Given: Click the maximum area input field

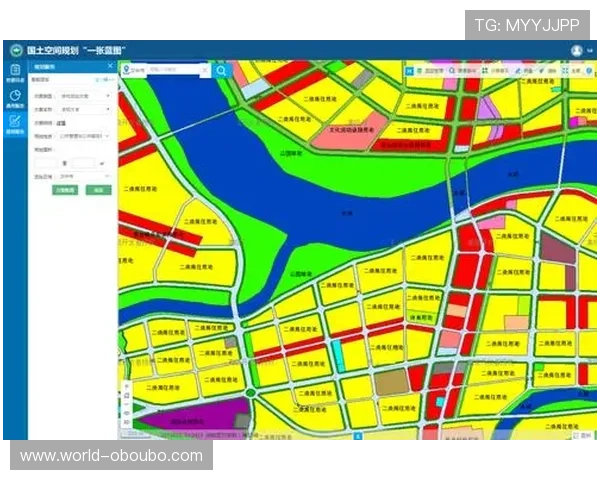Looking at the screenshot, I should tap(83, 161).
